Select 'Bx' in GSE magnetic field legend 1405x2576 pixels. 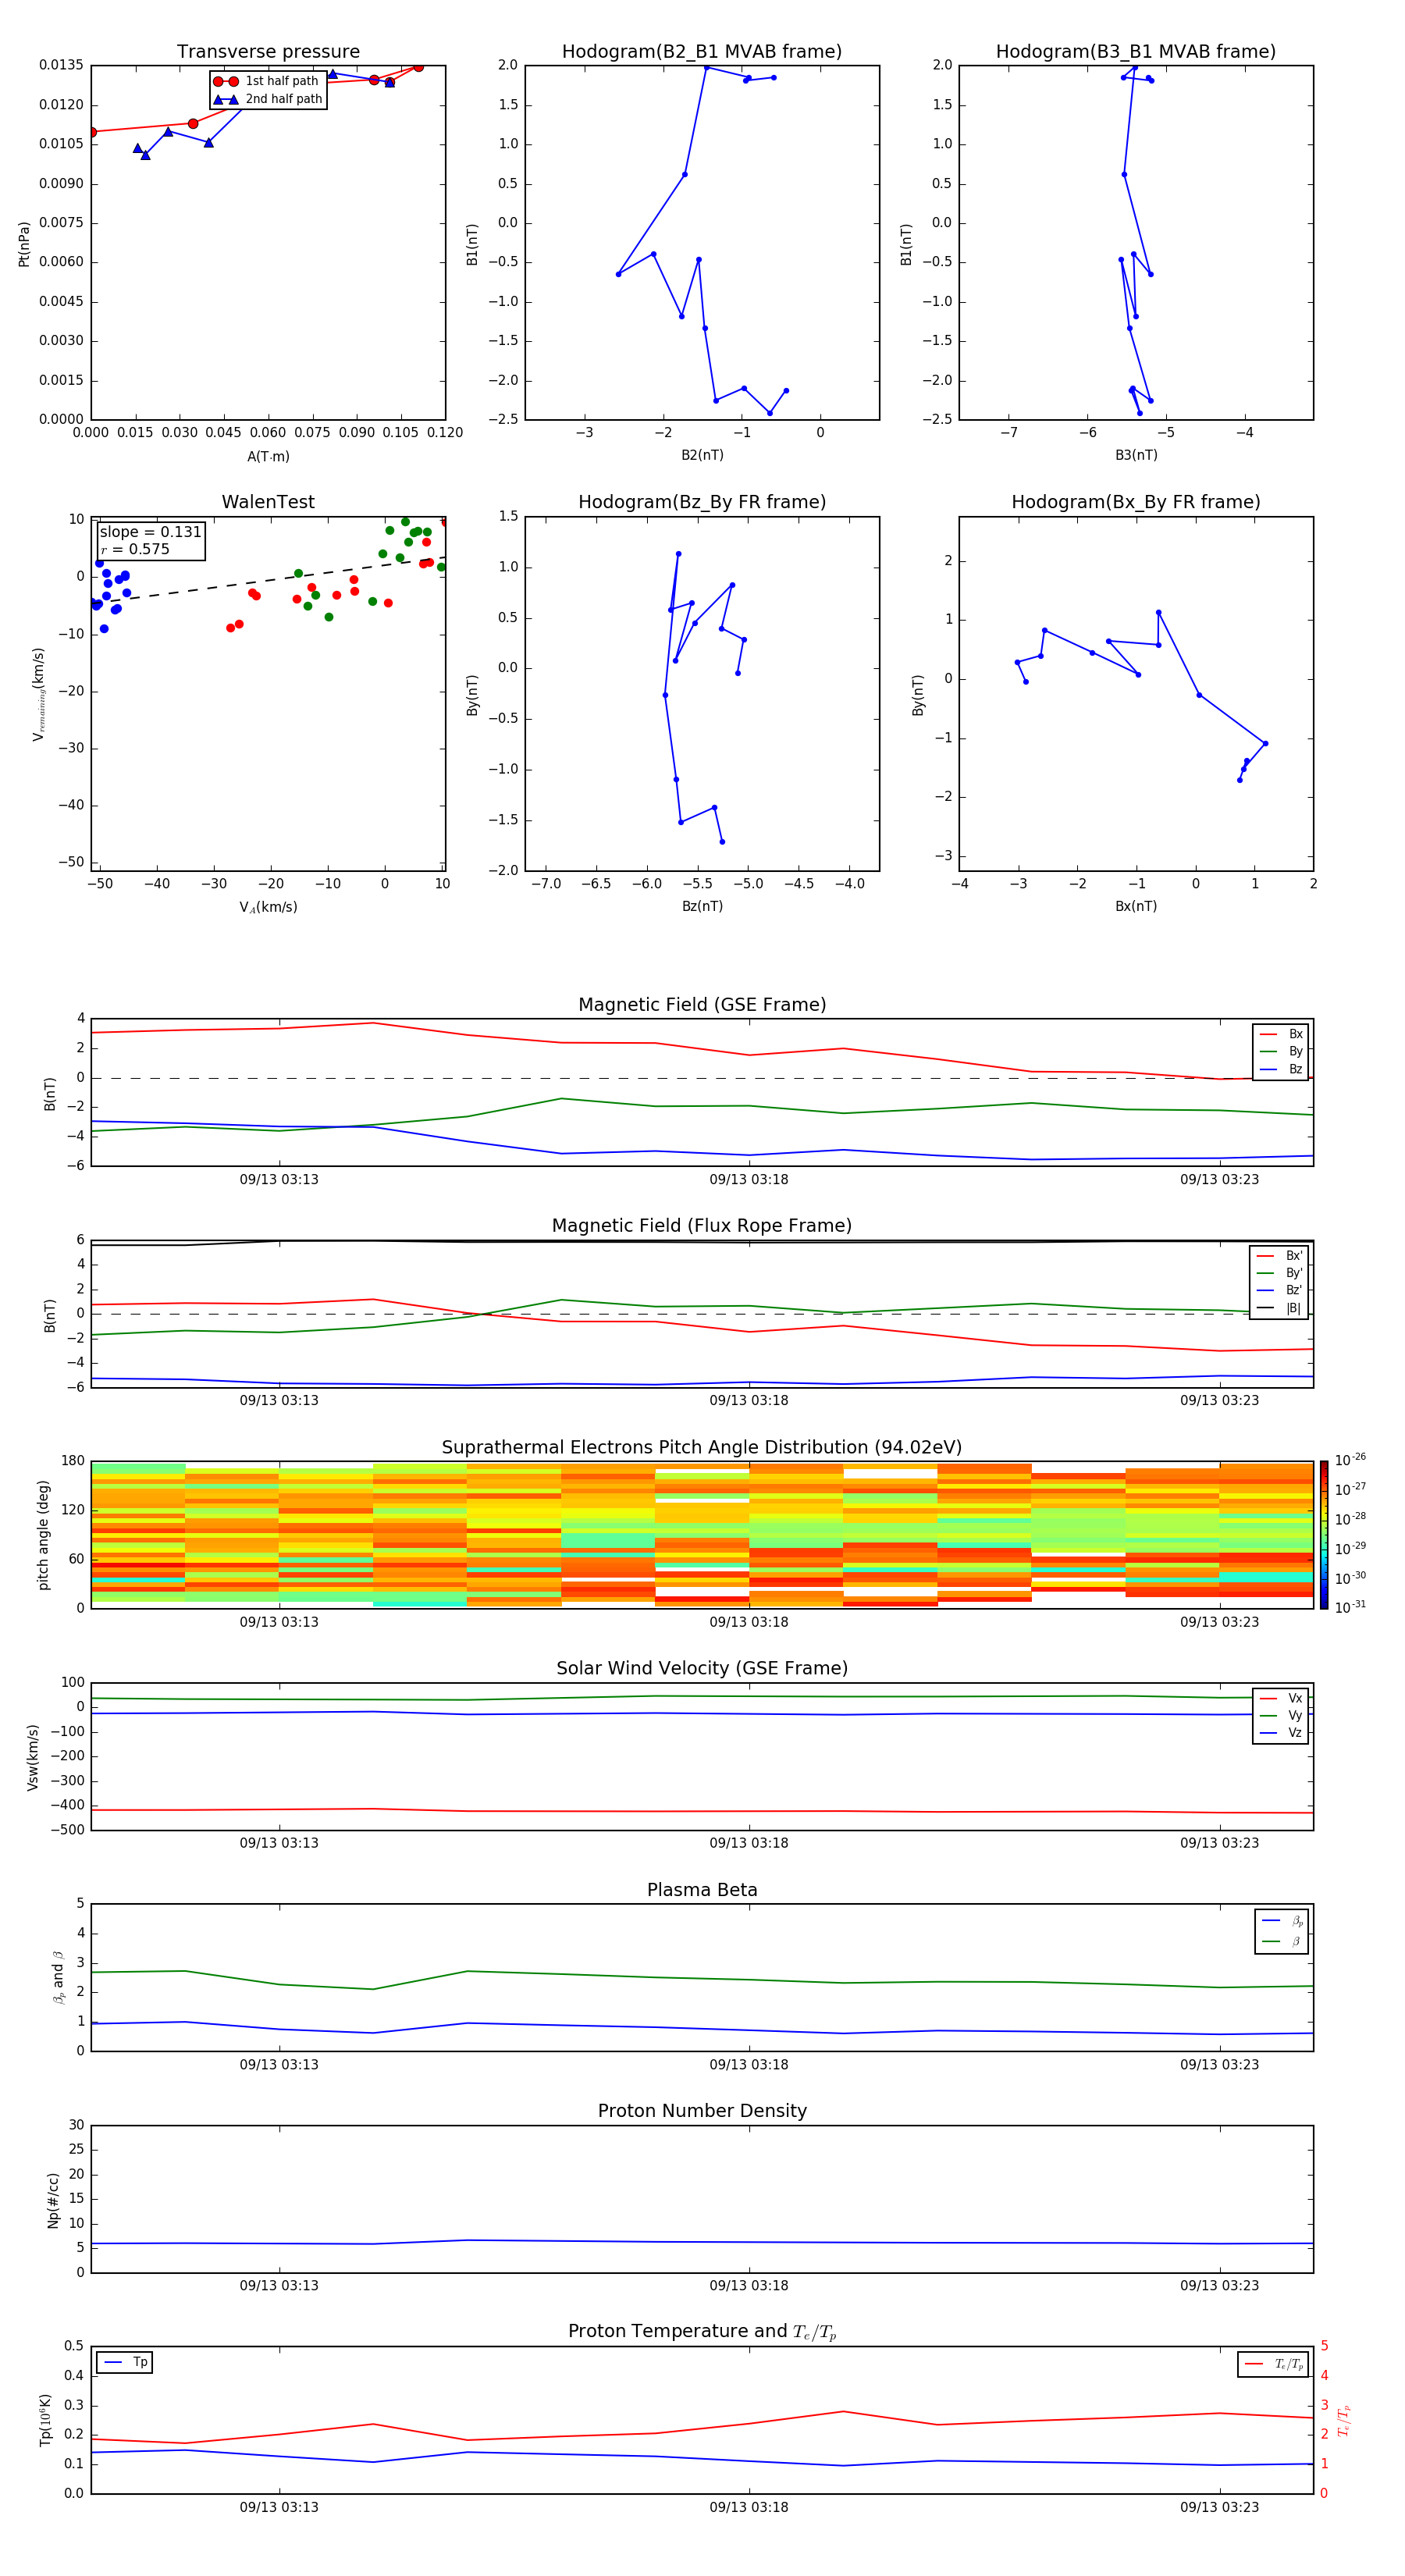[x=1281, y=1034]
